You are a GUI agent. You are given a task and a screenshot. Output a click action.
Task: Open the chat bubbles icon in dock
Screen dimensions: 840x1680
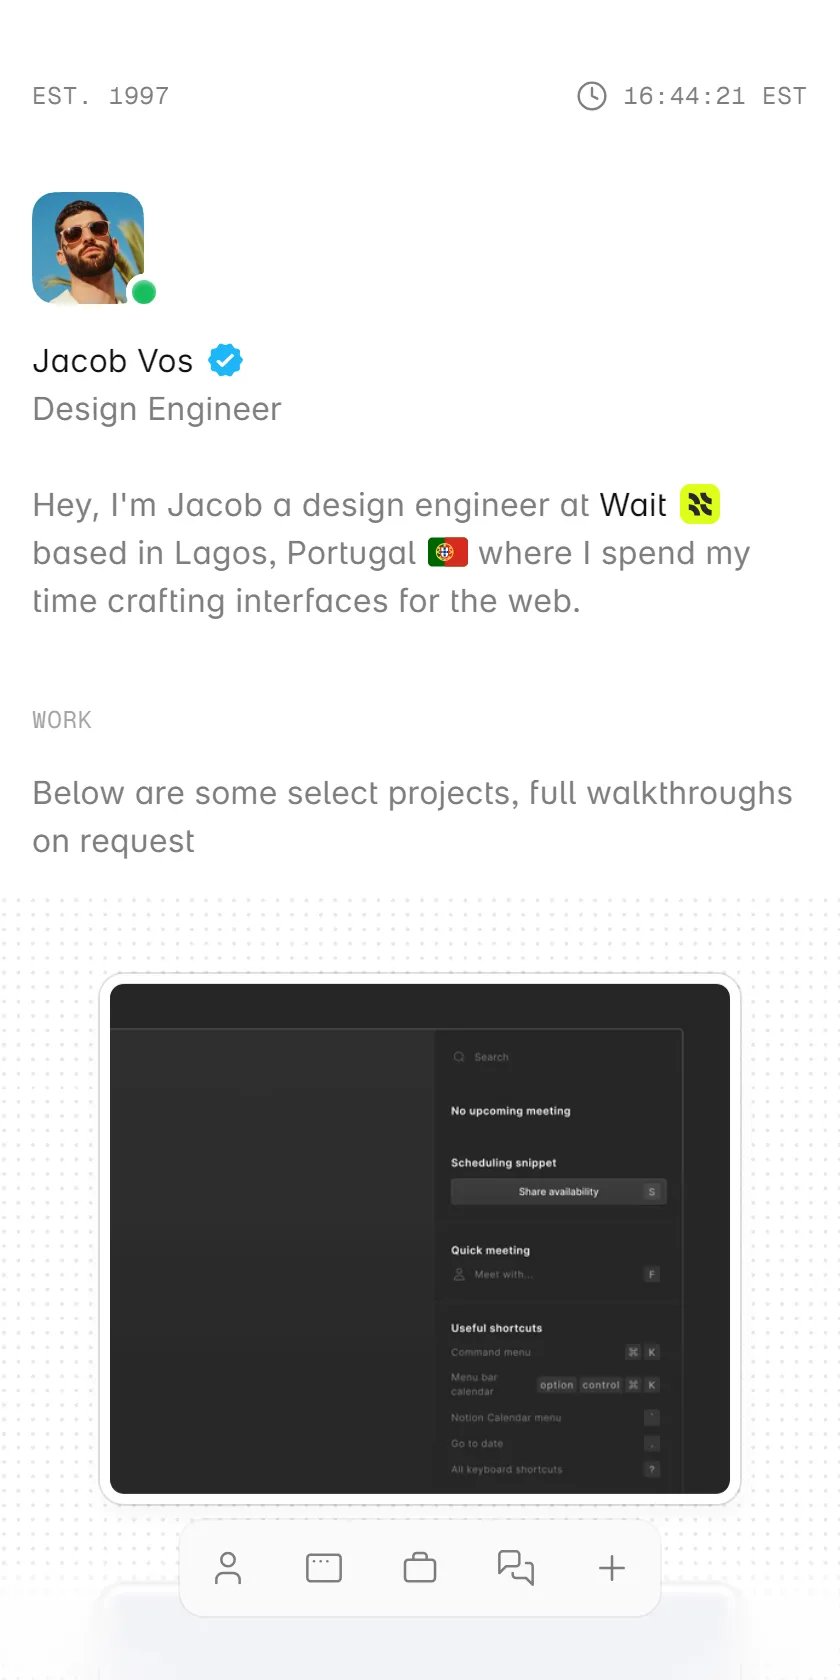(x=516, y=1568)
